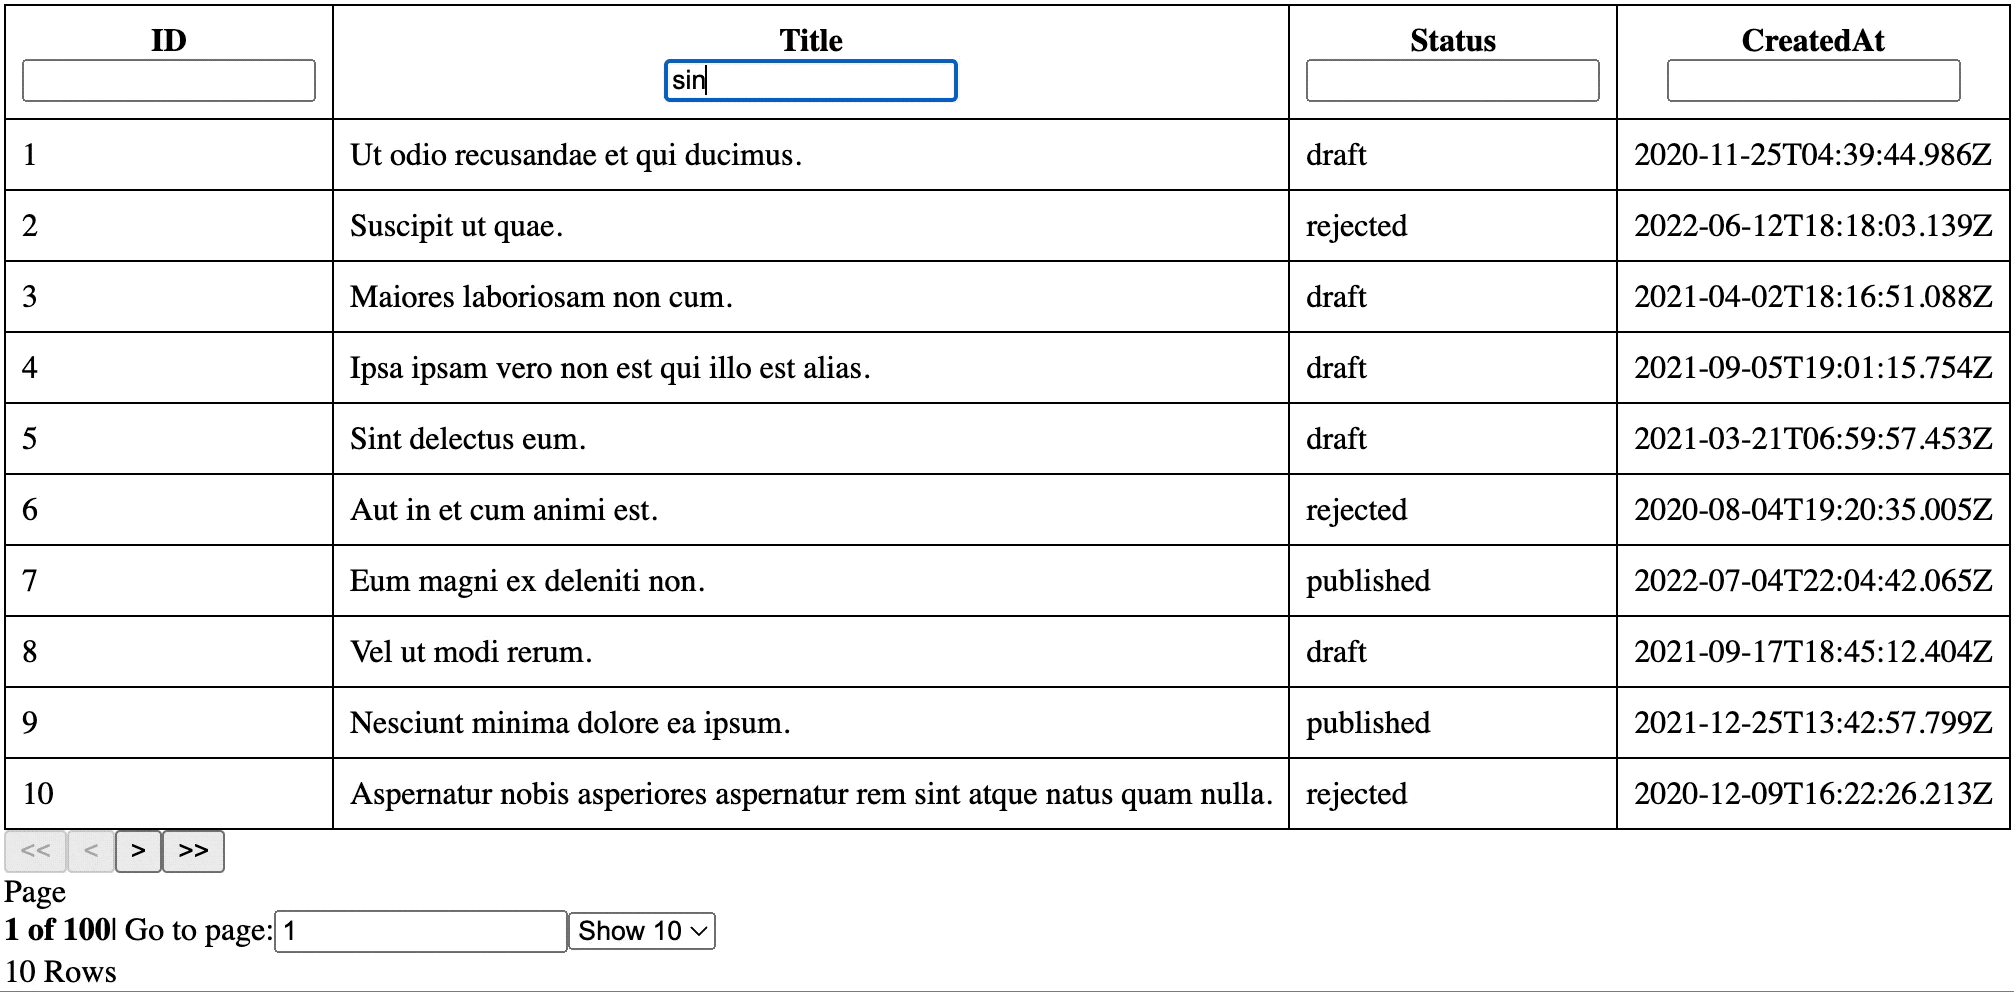Image resolution: width=2014 pixels, height=992 pixels.
Task: Click the first page double-arrow button
Action: (x=36, y=851)
